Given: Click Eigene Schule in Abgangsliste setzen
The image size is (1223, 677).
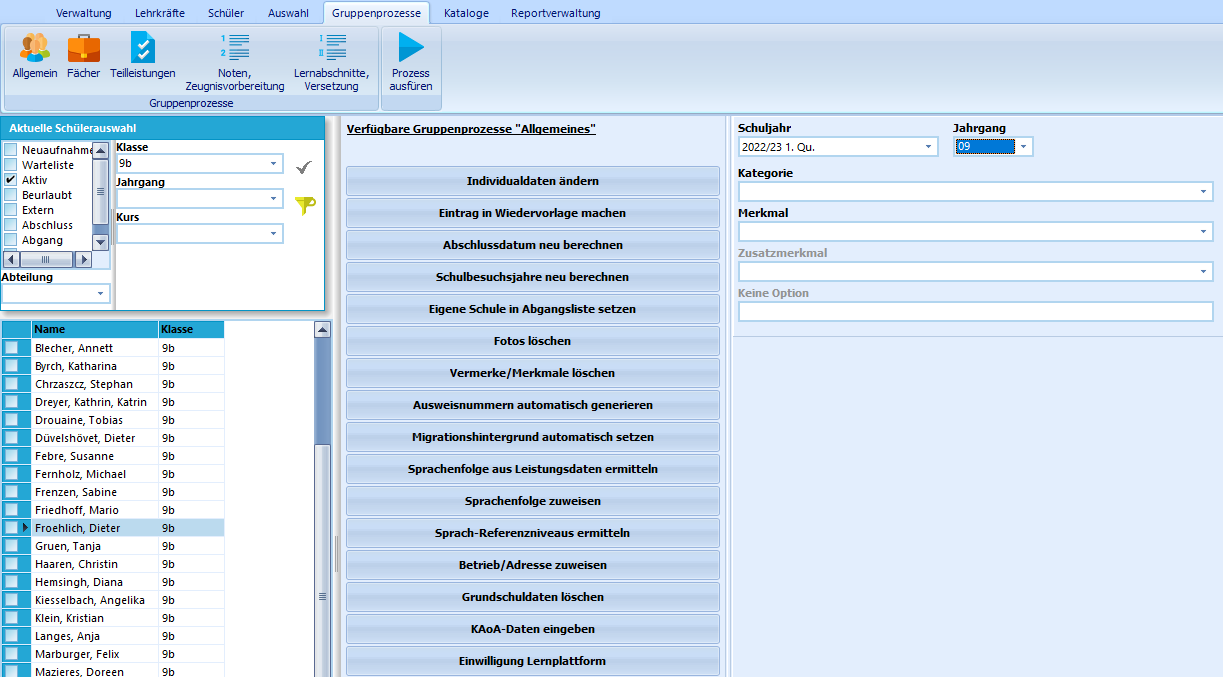Looking at the screenshot, I should (x=533, y=309).
